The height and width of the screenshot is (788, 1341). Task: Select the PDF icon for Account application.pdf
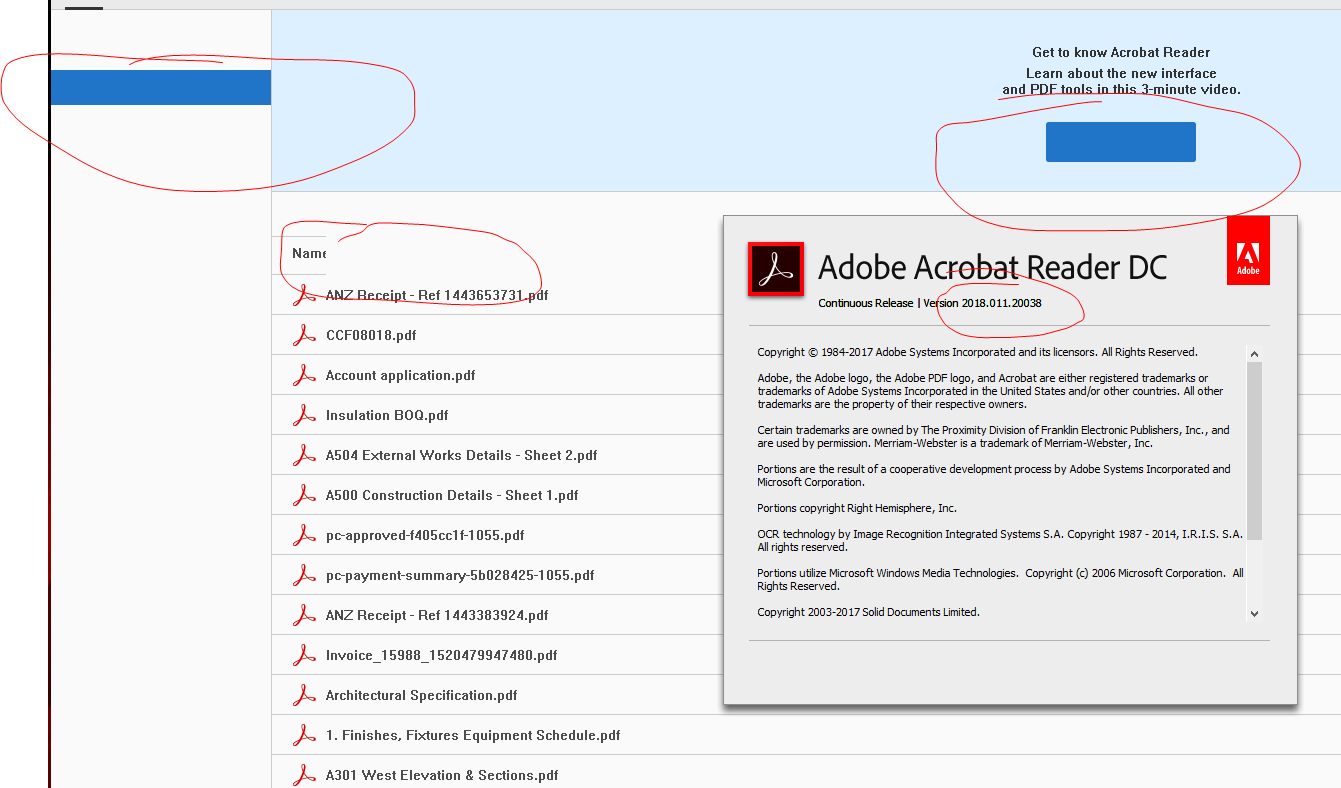pyautogui.click(x=304, y=375)
